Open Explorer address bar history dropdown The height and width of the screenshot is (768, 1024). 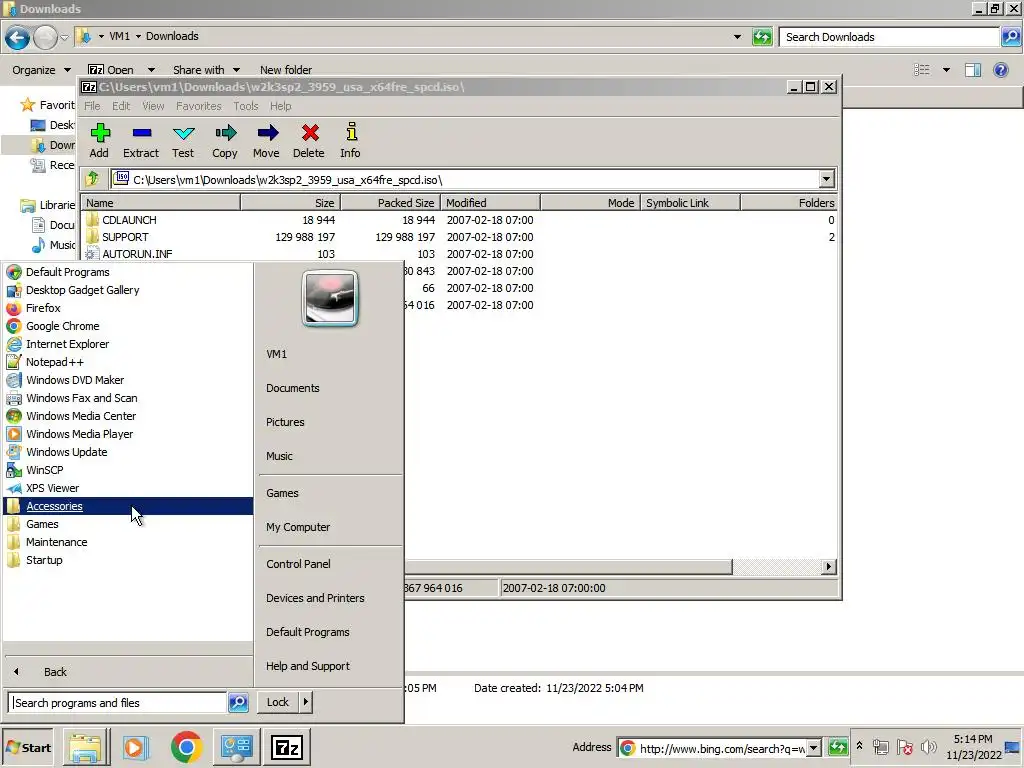point(737,37)
